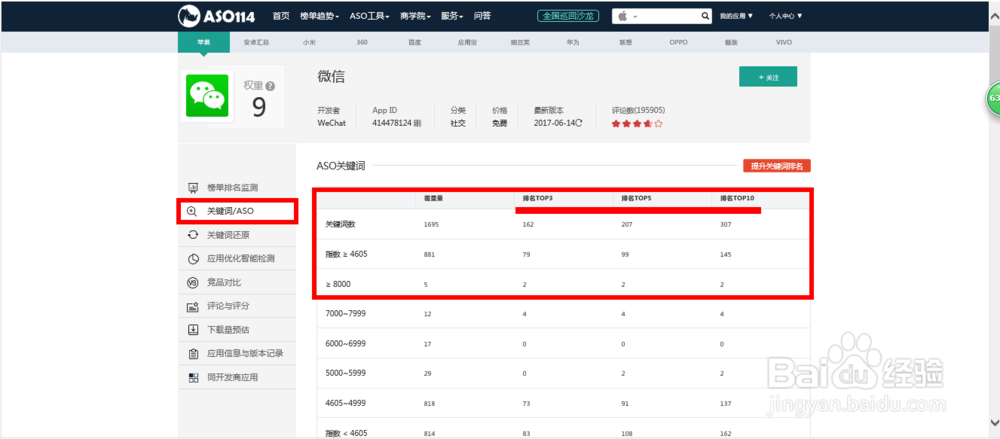Viewport: 1000px width, 439px height.
Task: Click the 5000~5999 row label
Action: (345, 373)
